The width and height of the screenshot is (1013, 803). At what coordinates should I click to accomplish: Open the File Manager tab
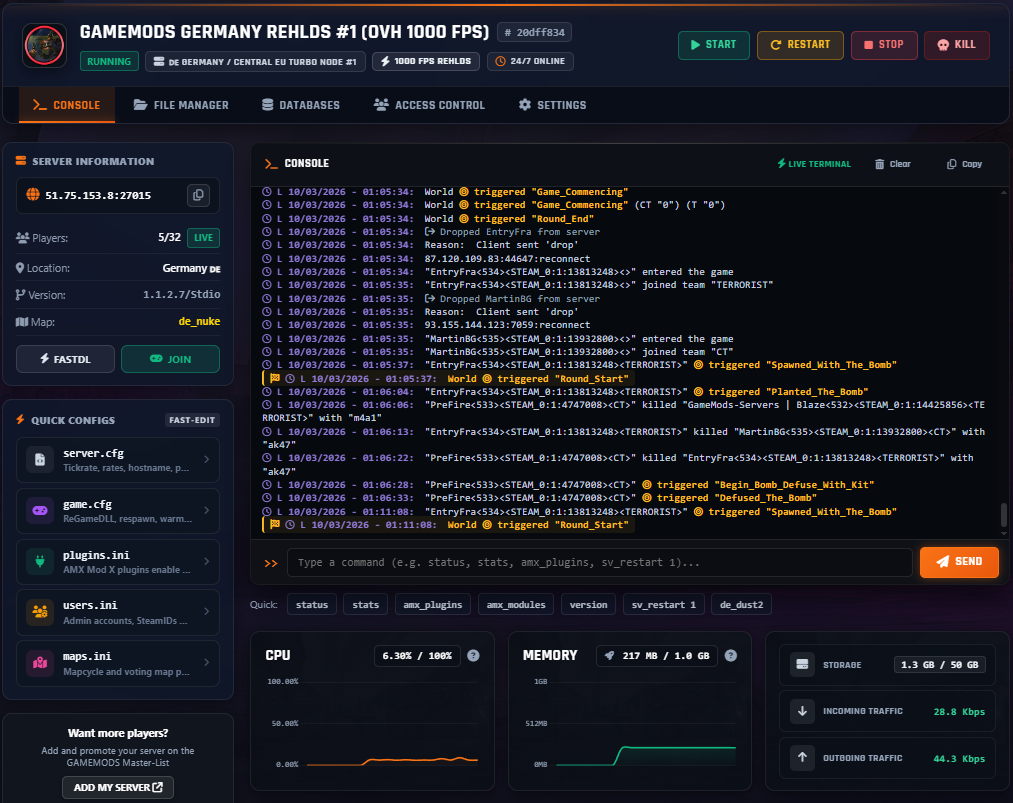coord(181,105)
